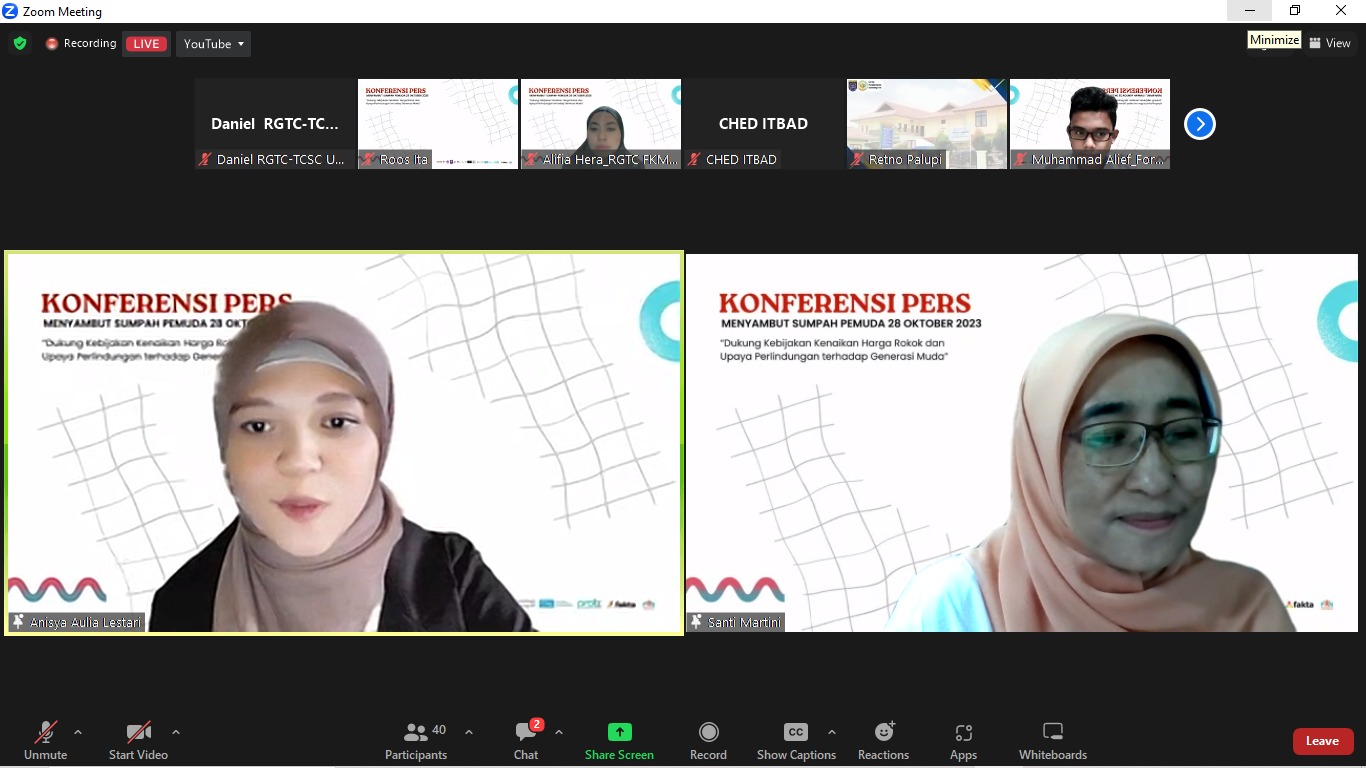The width and height of the screenshot is (1366, 768).
Task: Click the red Recording indicator
Action: (81, 44)
